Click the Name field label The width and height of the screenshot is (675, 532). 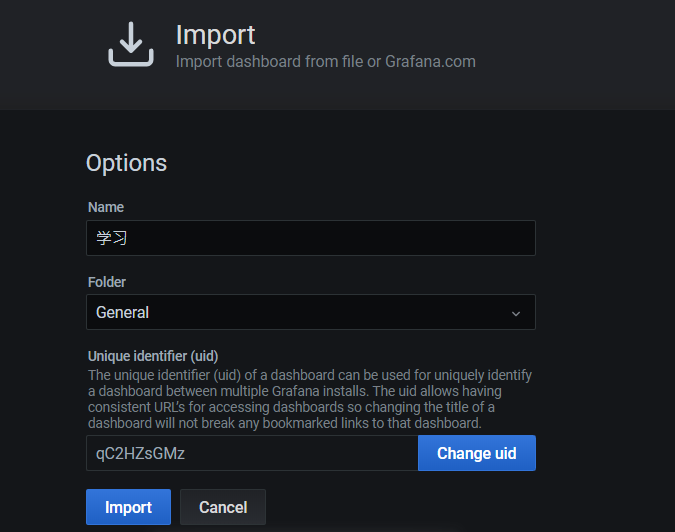point(106,207)
